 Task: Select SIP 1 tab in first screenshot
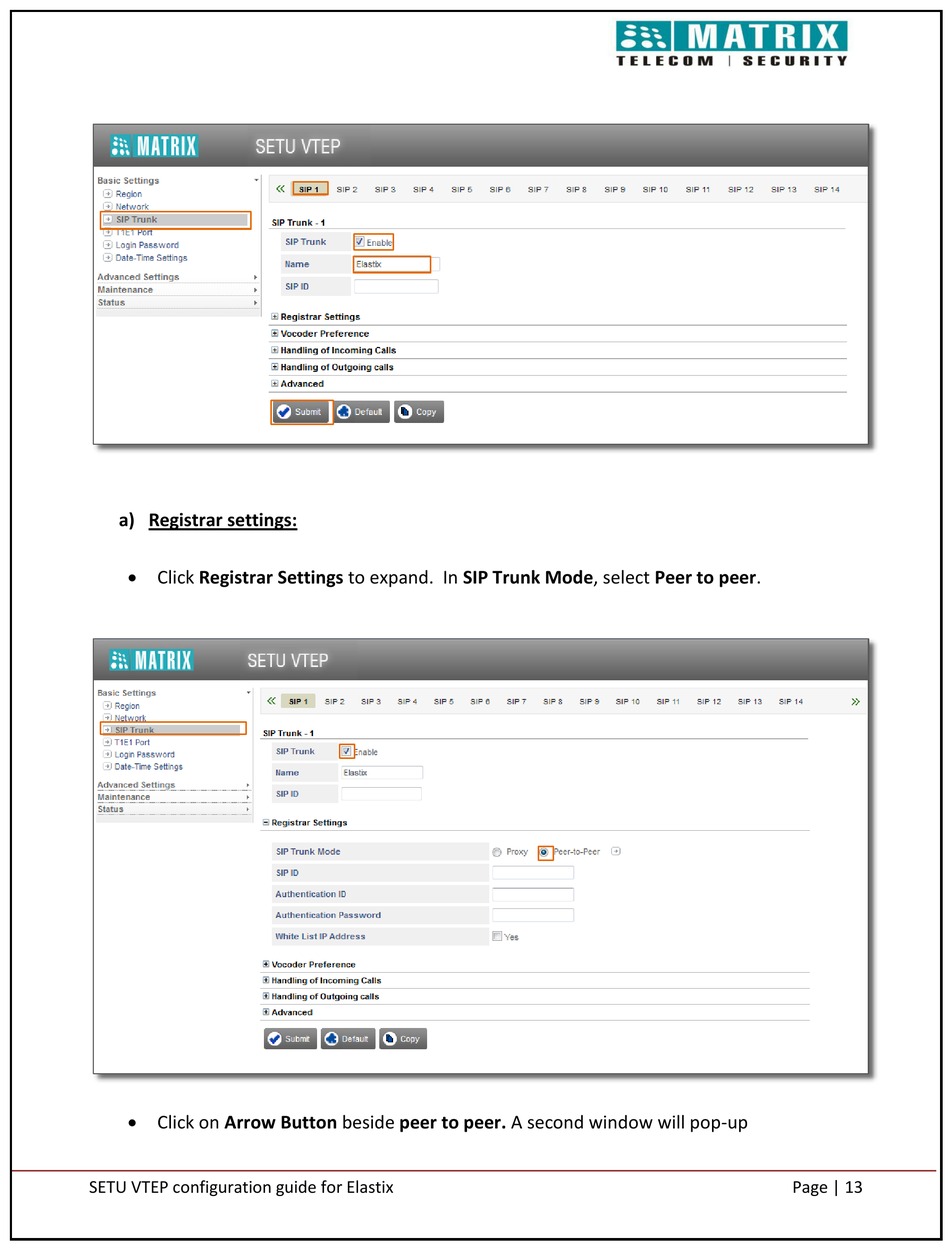point(309,189)
